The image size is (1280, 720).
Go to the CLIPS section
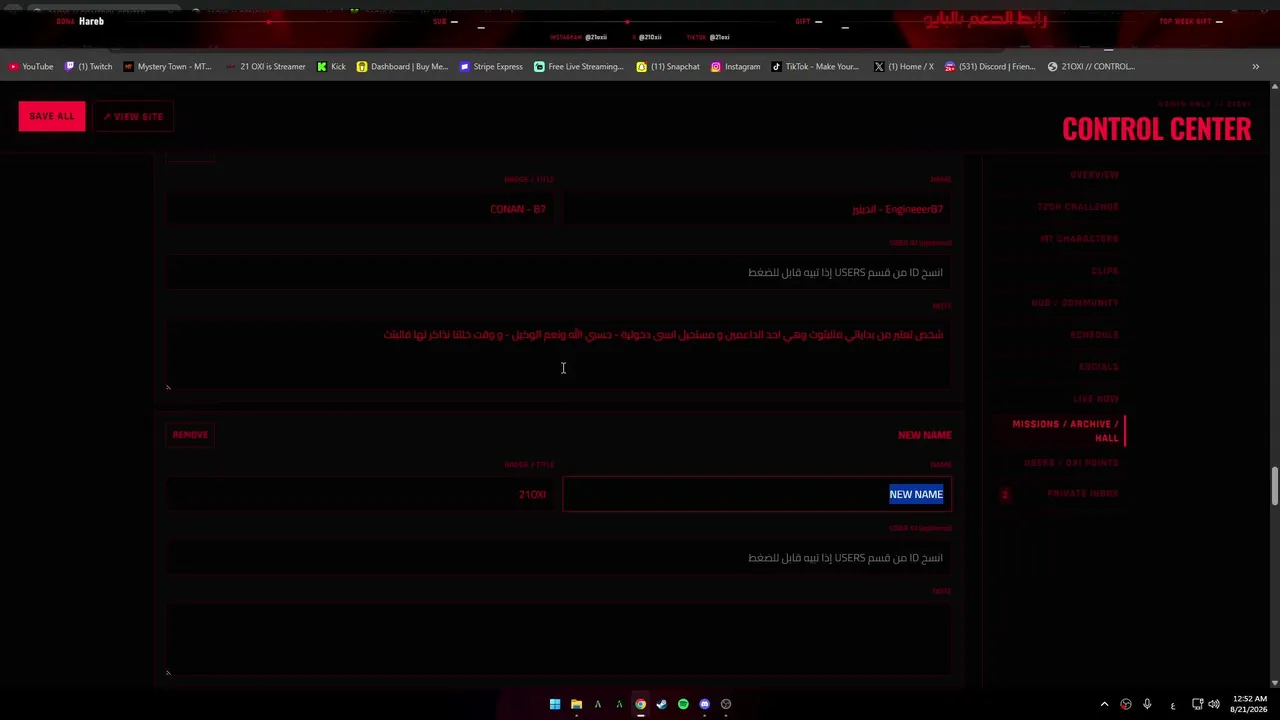[x=1105, y=271]
